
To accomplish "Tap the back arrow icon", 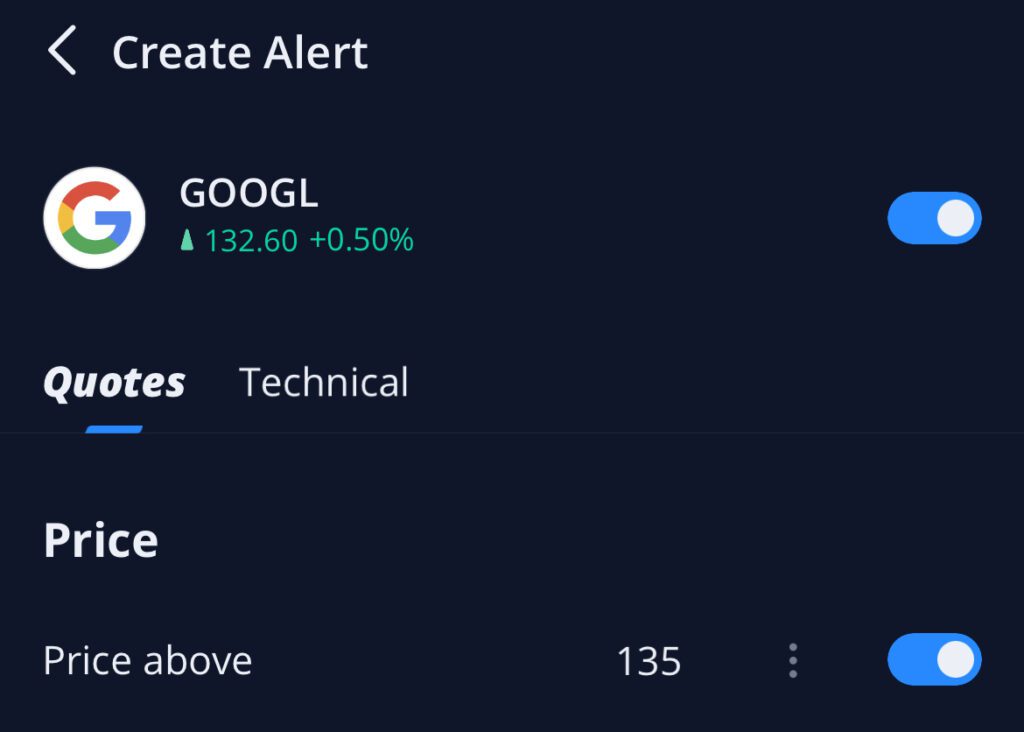I will point(62,52).
